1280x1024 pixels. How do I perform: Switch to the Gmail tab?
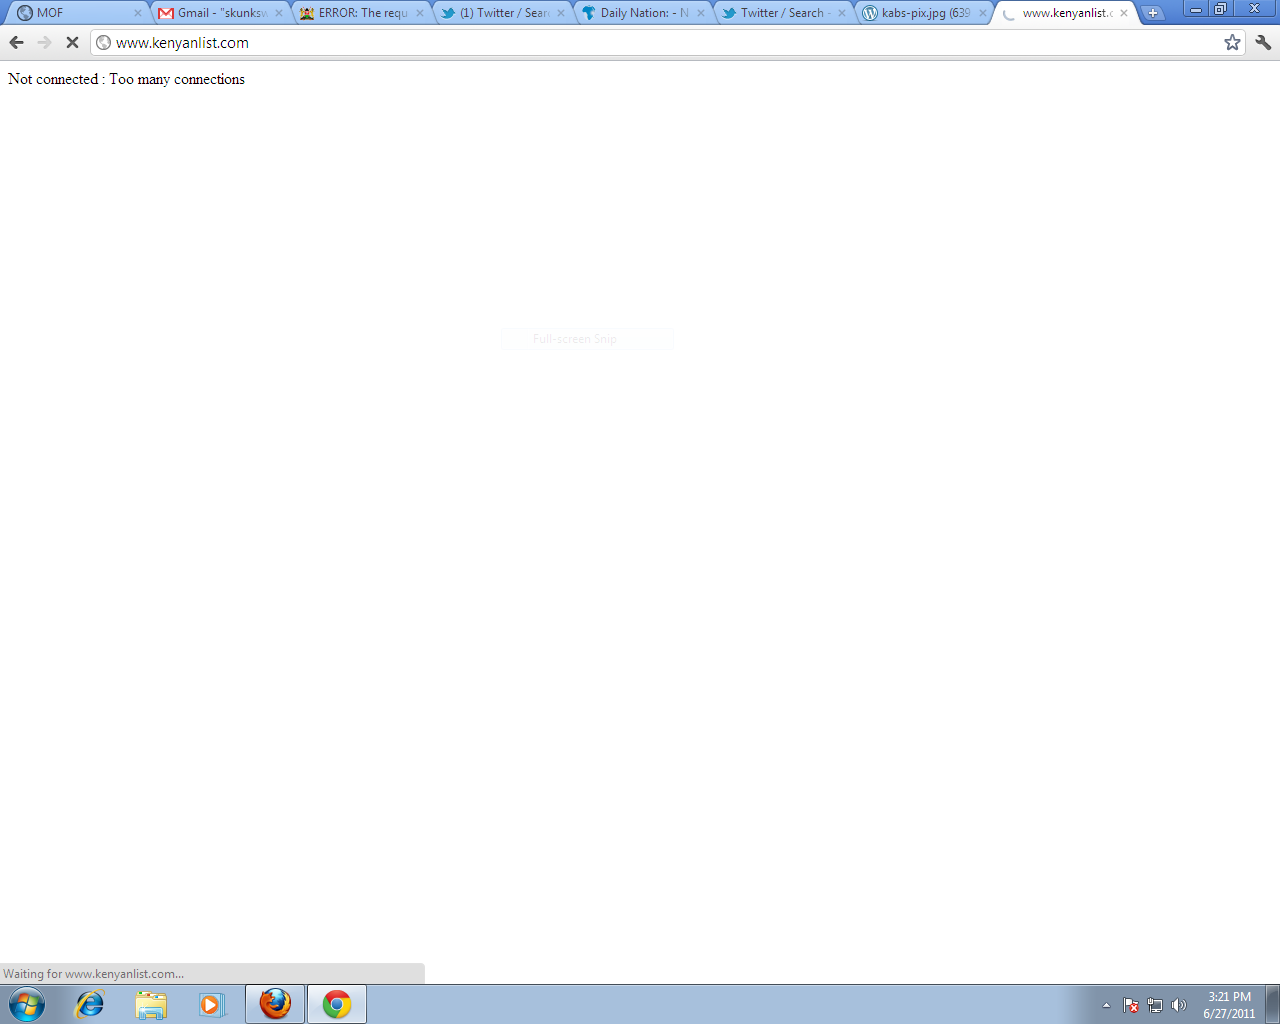coord(220,13)
